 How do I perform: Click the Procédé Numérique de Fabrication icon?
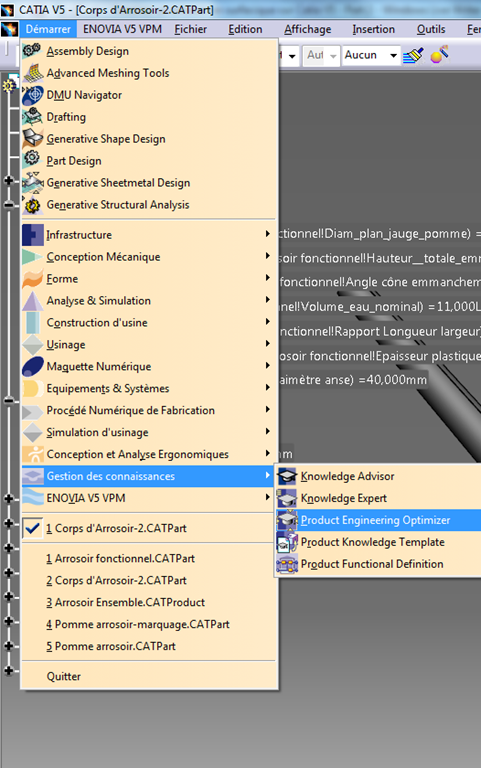(32, 410)
